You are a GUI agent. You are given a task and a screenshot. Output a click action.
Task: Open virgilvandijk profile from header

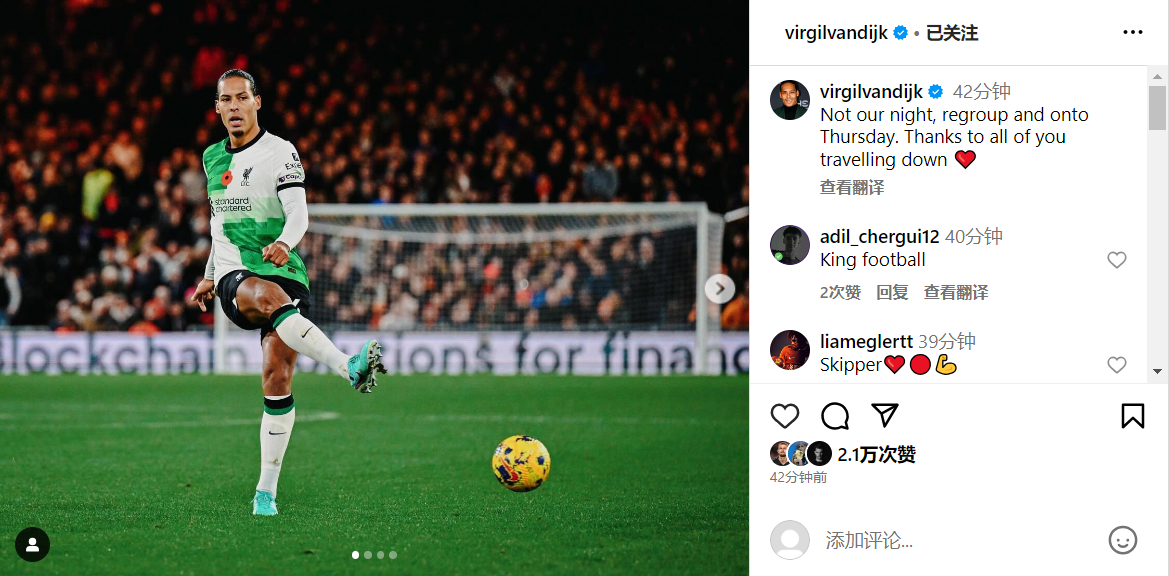(x=836, y=33)
